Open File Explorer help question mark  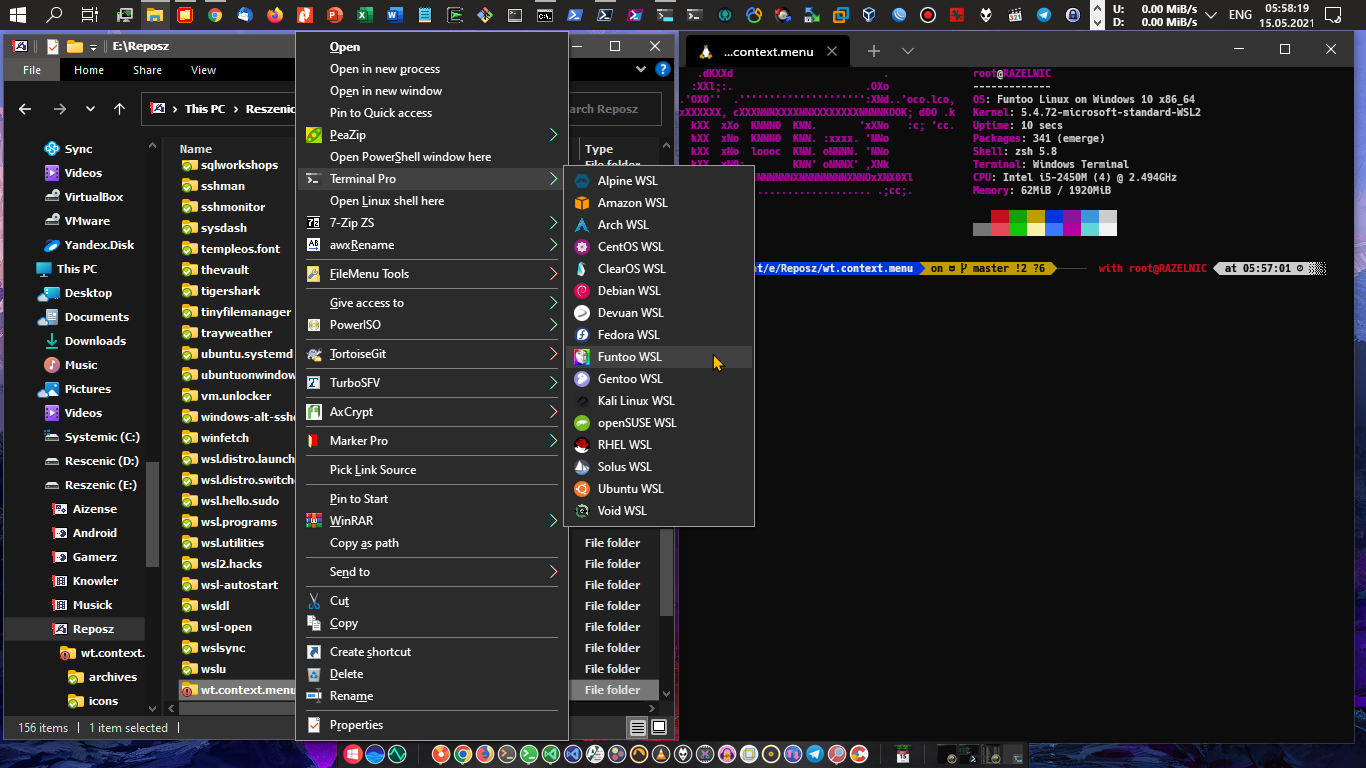662,70
